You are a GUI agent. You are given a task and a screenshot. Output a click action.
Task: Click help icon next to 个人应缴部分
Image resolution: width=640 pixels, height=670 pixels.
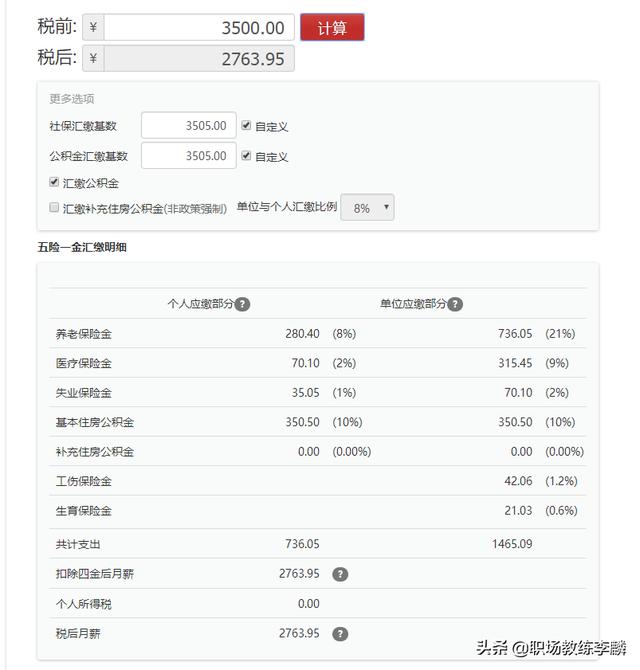tap(242, 304)
